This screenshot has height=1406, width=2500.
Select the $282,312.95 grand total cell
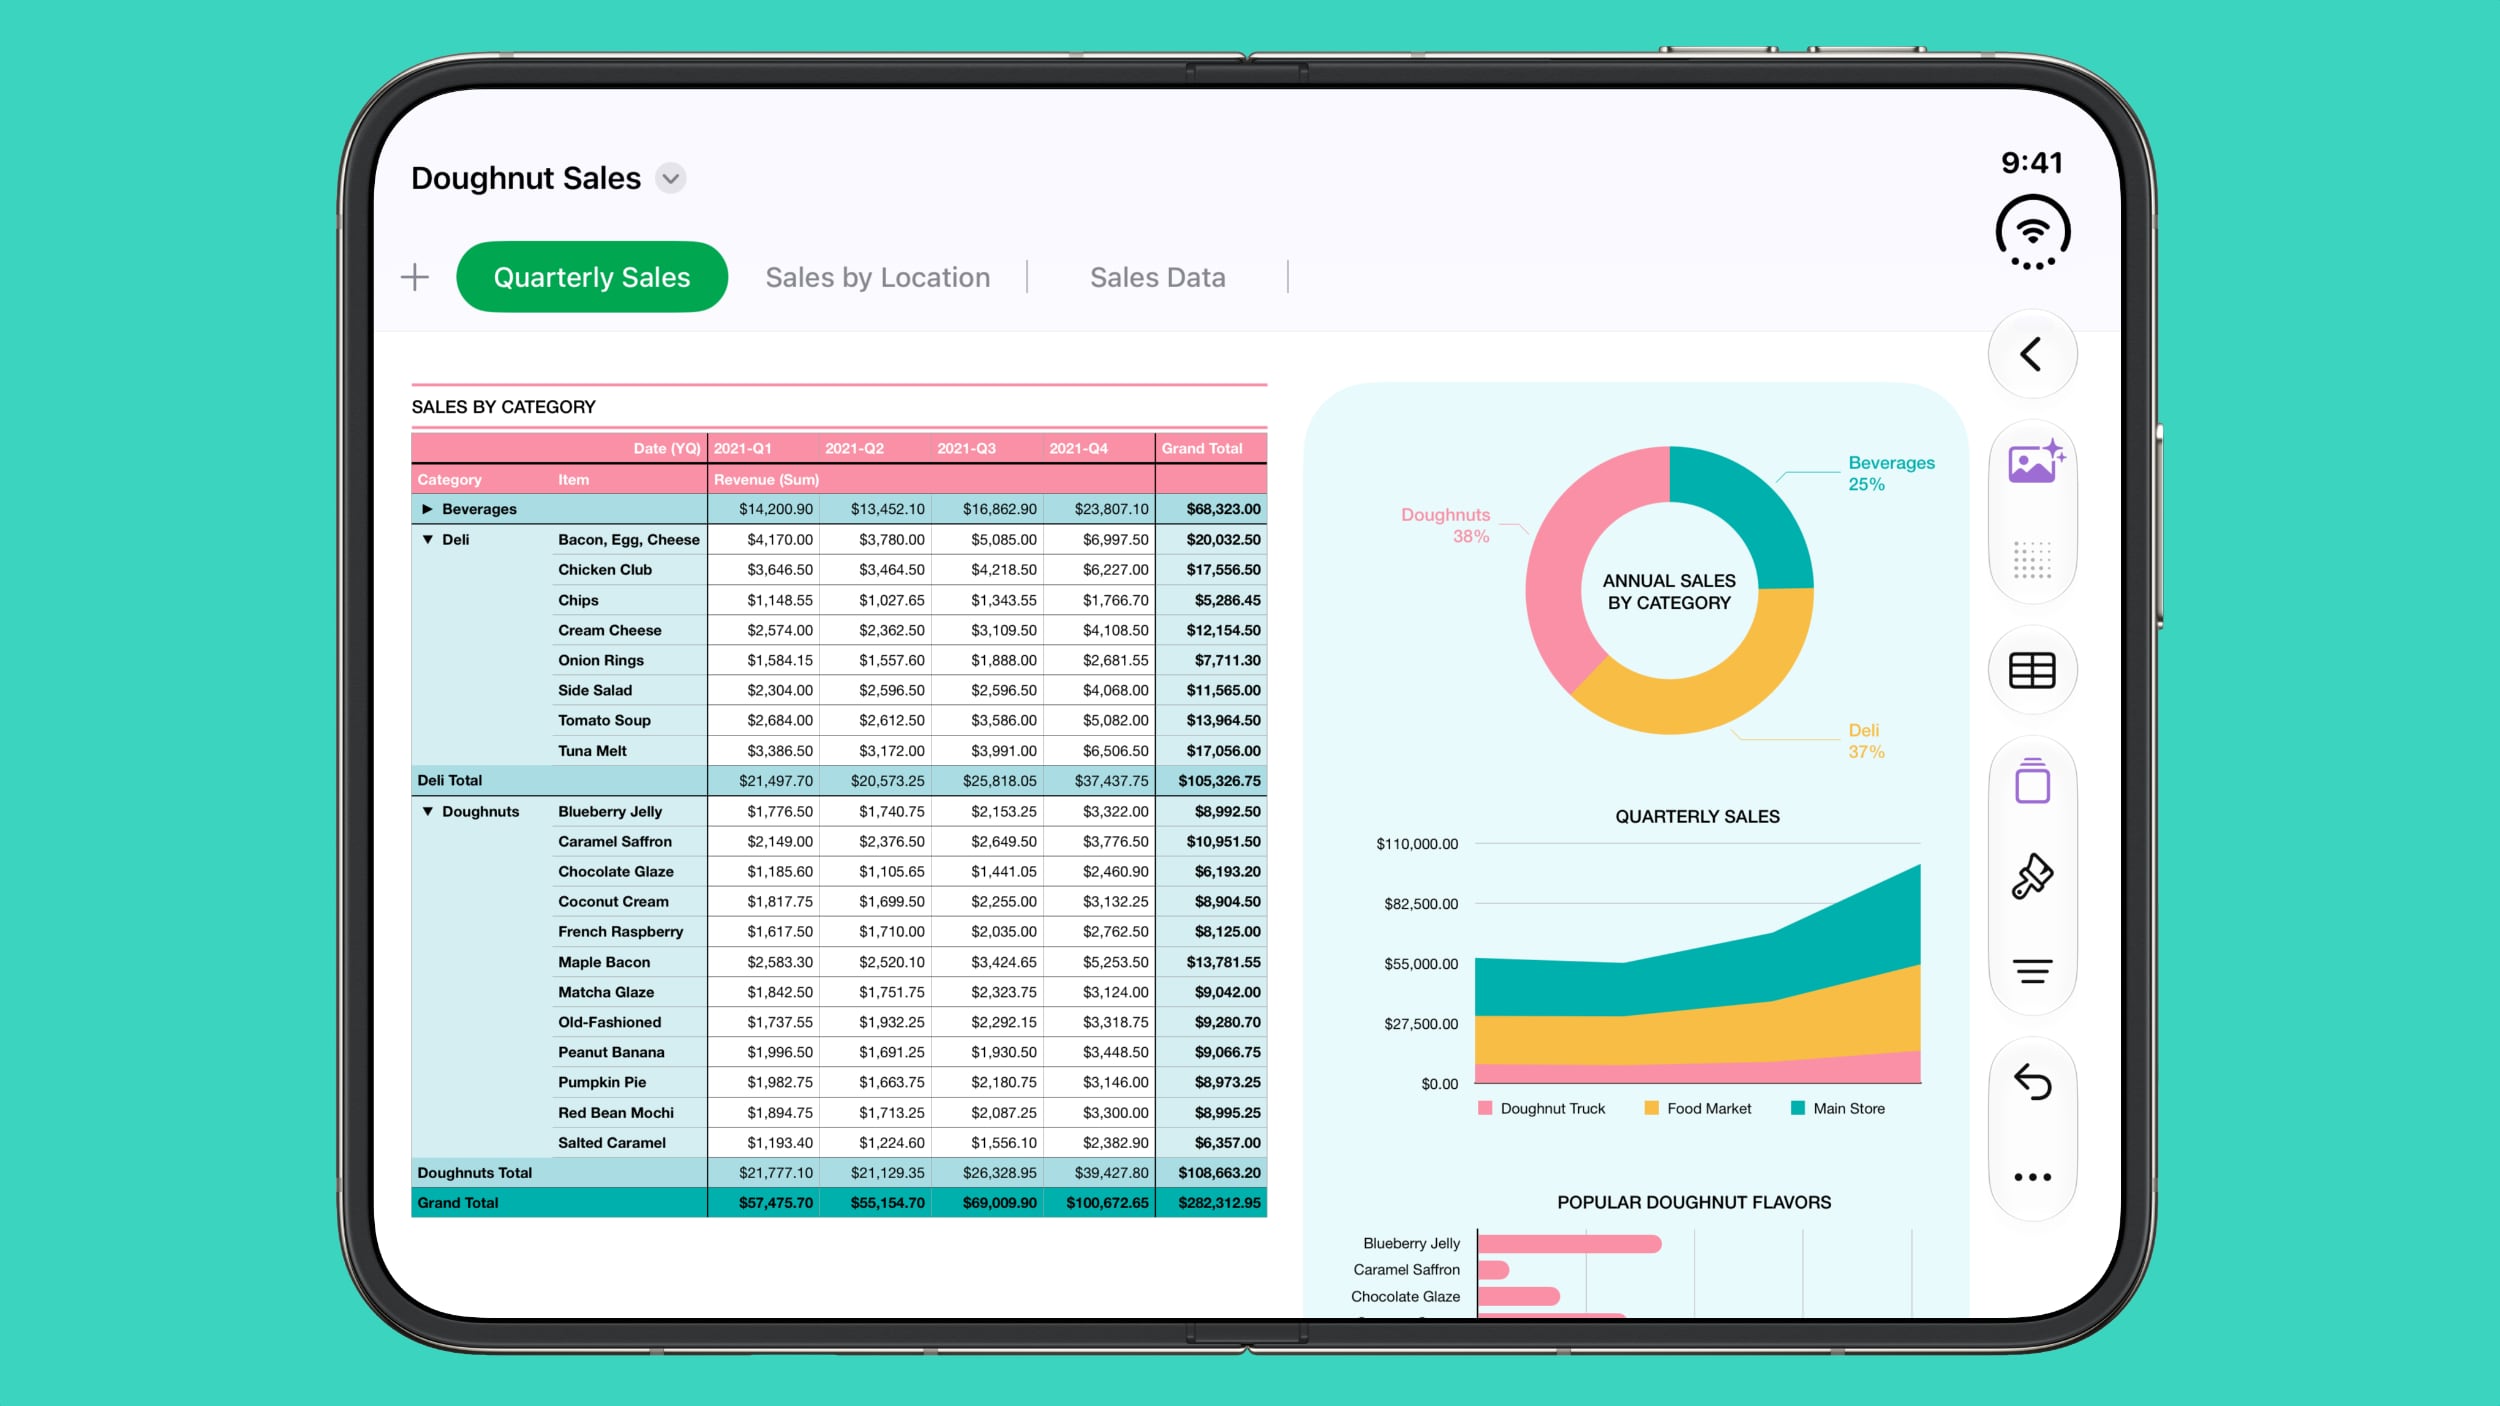1211,1202
